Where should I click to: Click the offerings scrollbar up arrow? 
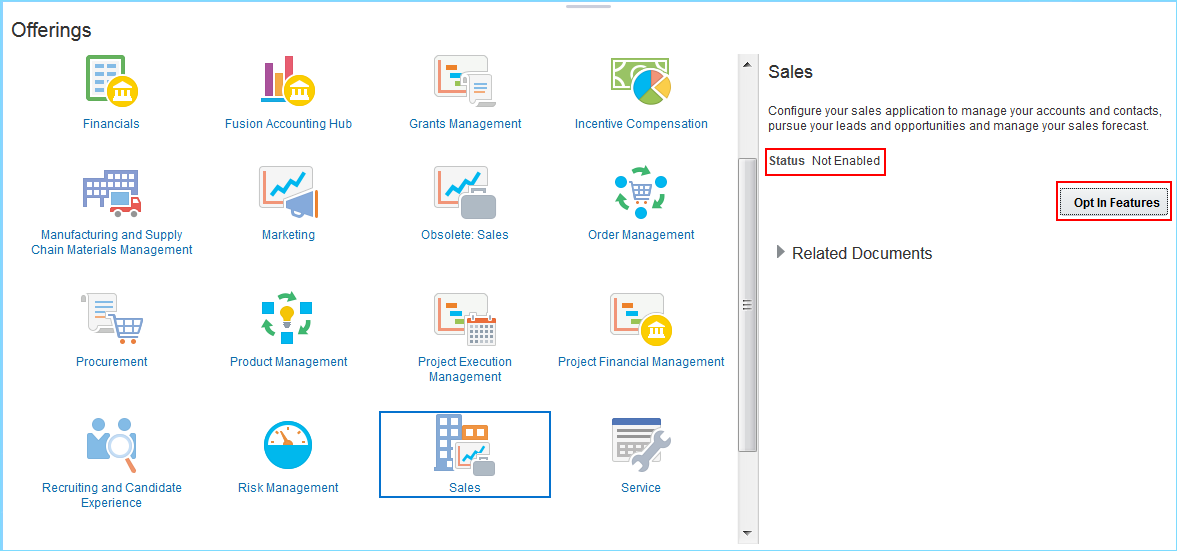tap(747, 65)
